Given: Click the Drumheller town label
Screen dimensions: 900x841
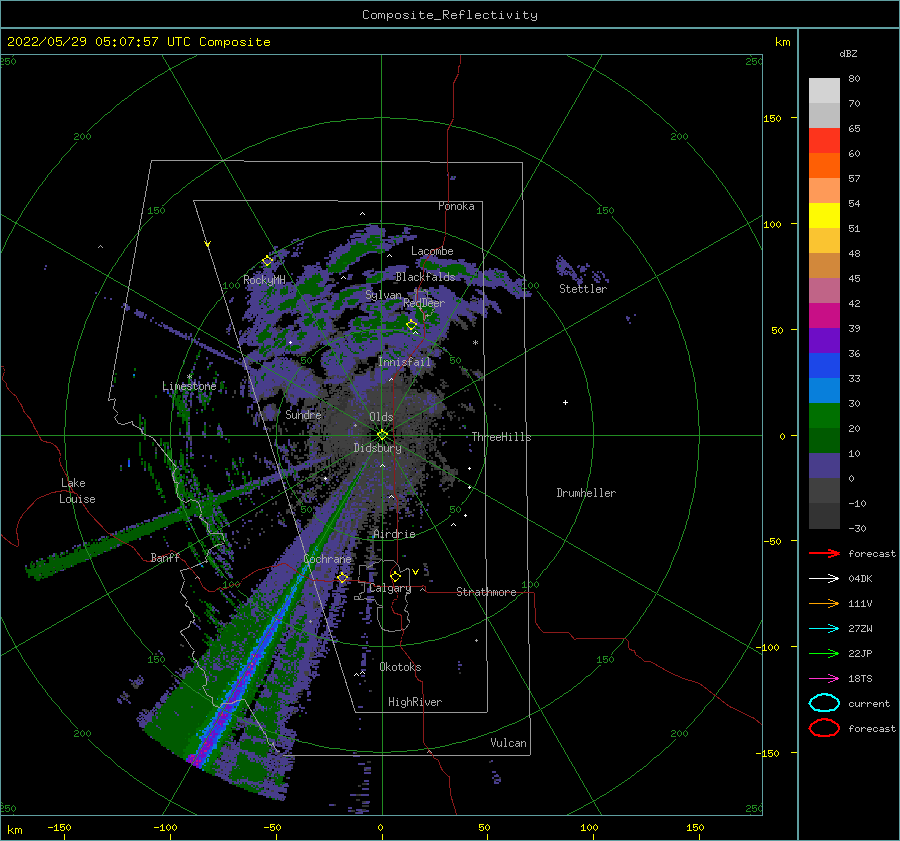Looking at the screenshot, I should click(586, 493).
